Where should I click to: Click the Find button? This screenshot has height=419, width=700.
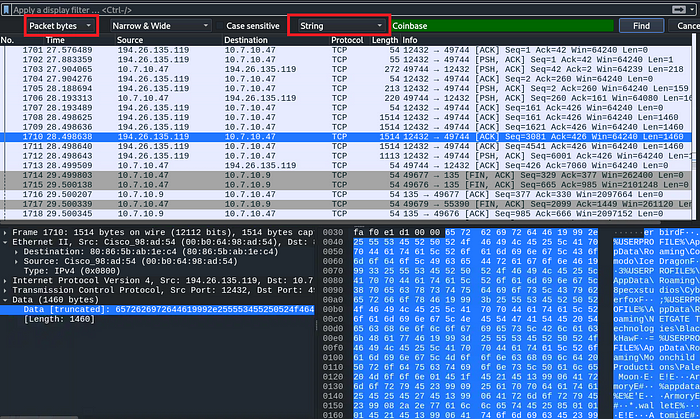click(641, 26)
